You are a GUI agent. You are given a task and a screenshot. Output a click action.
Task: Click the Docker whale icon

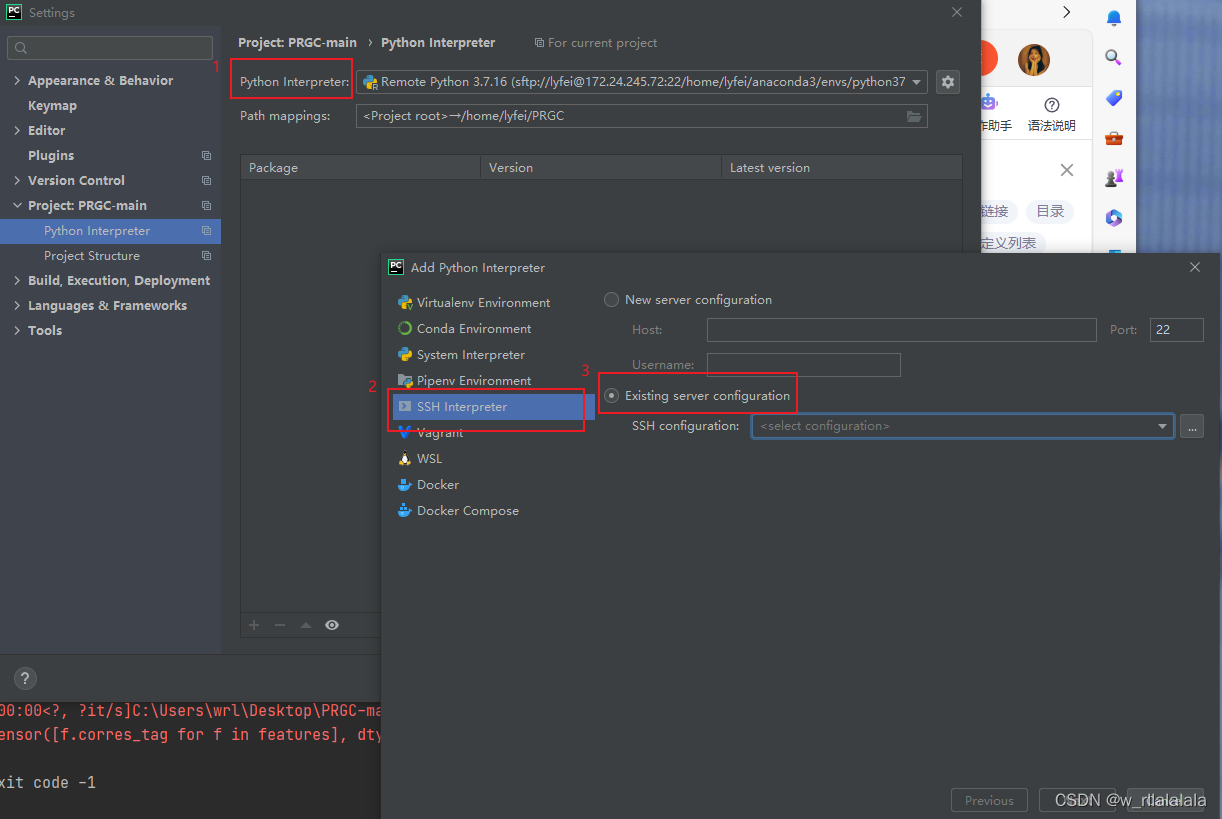point(405,485)
